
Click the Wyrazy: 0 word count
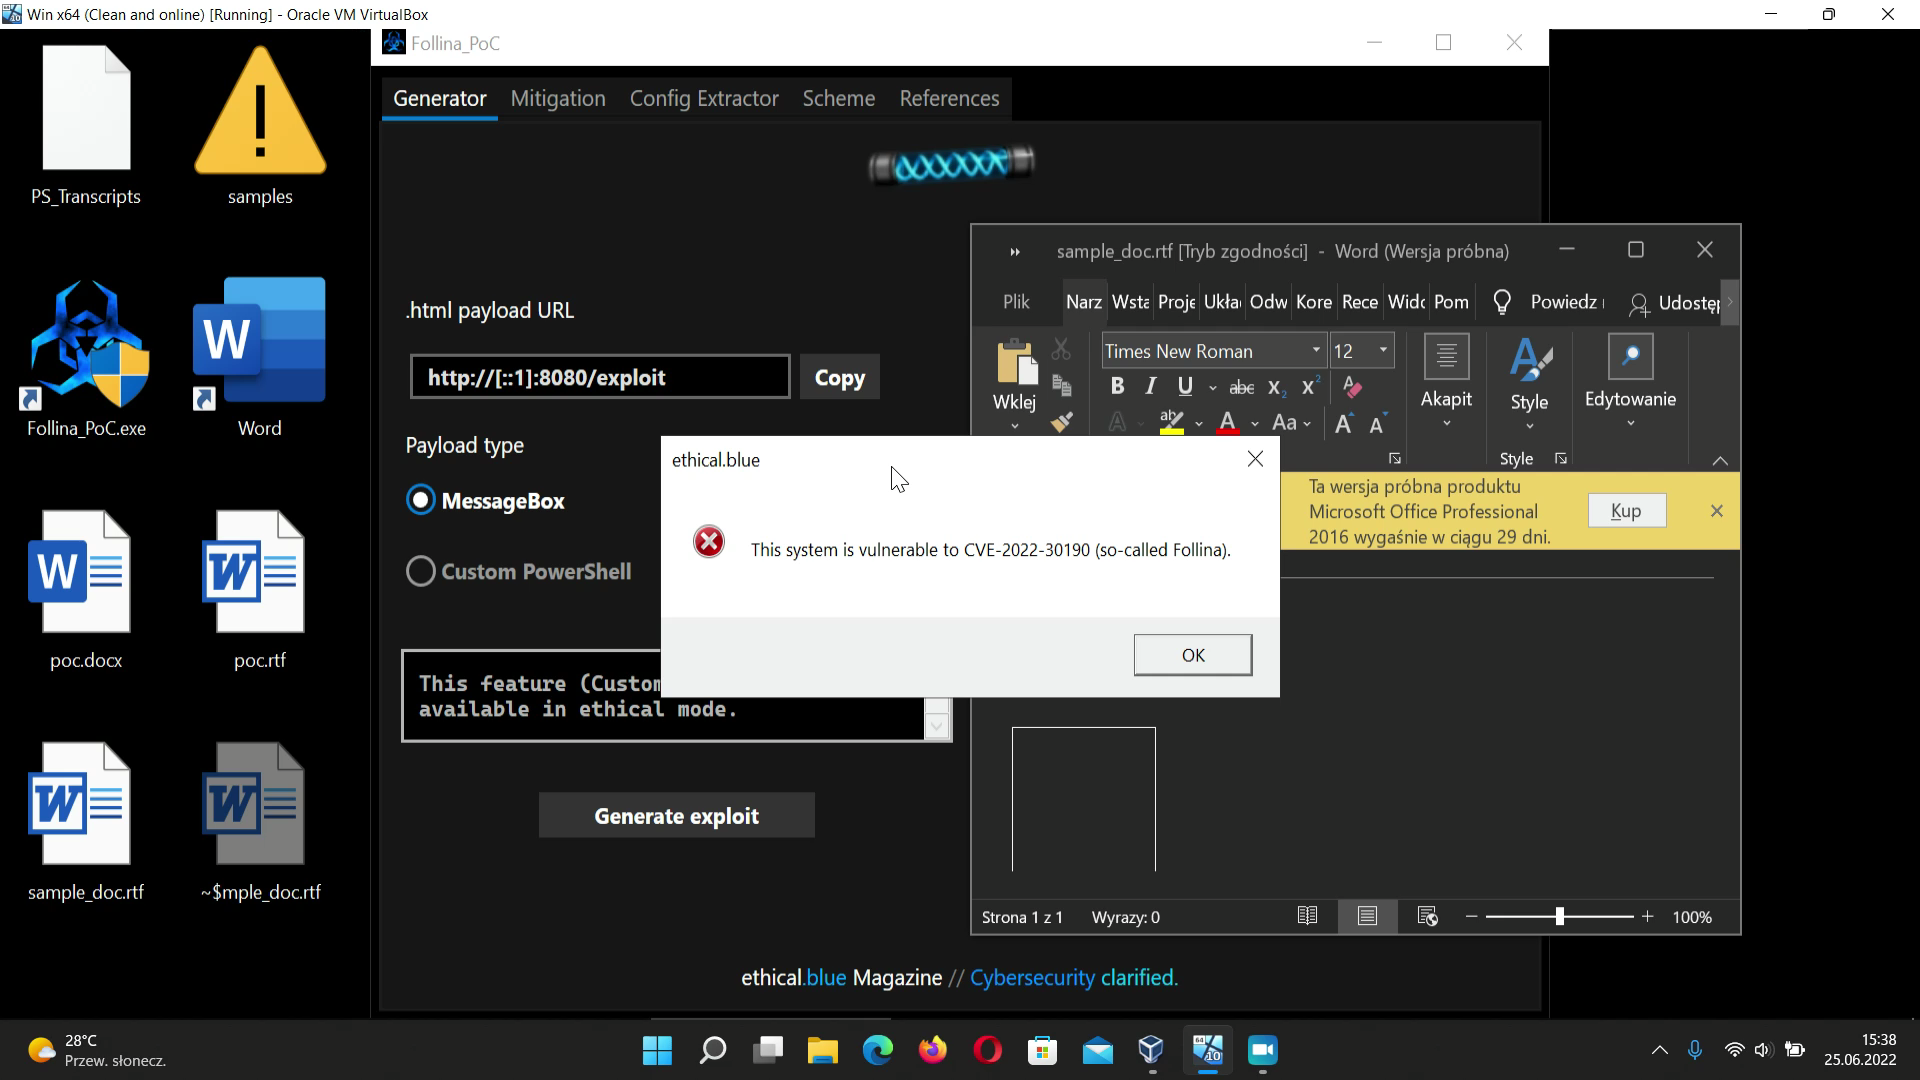(1125, 917)
